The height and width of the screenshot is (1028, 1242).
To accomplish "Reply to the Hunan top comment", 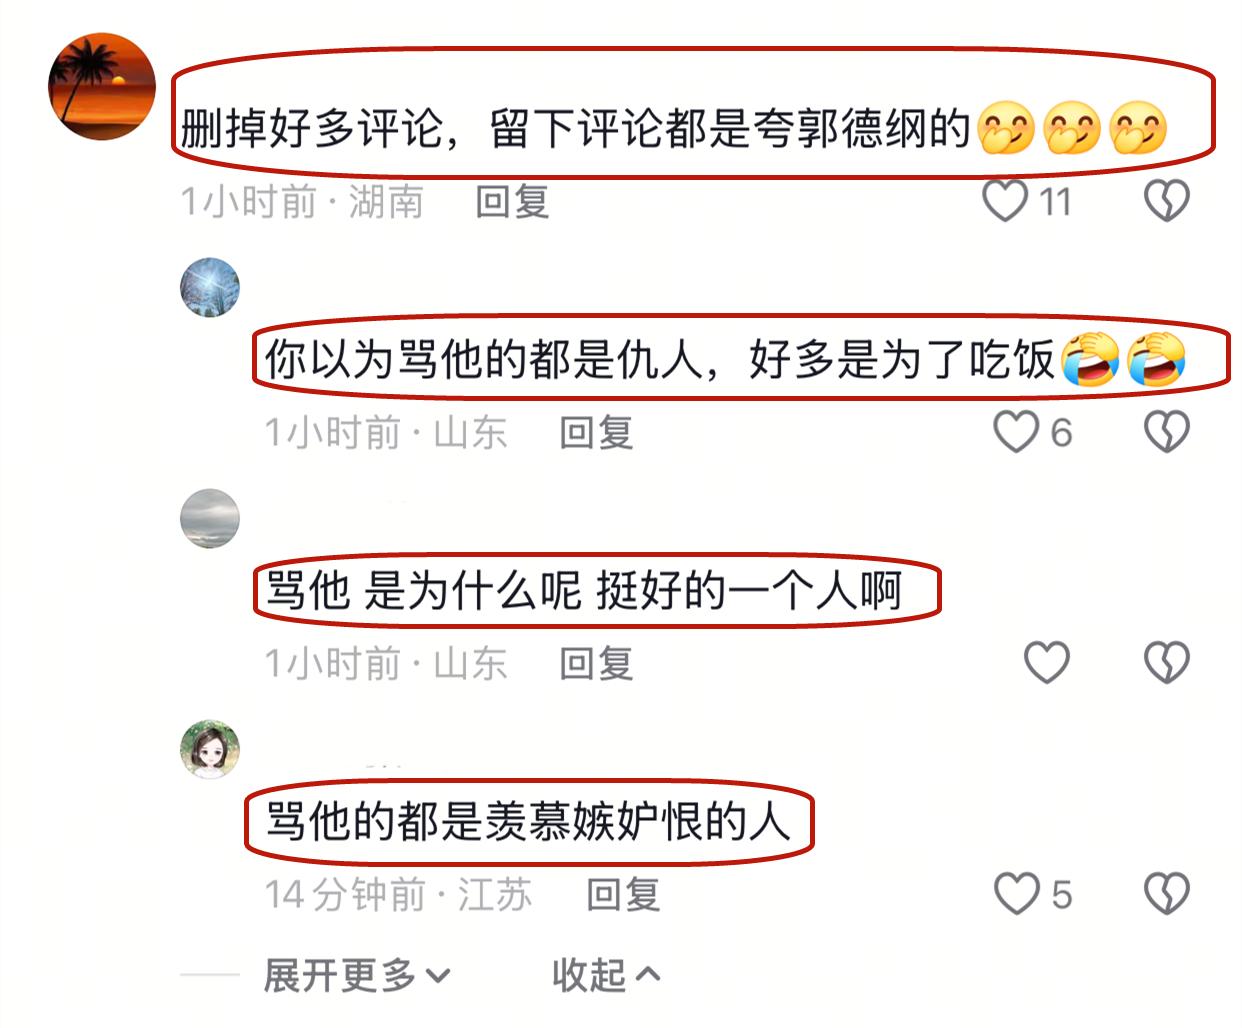I will [x=512, y=202].
